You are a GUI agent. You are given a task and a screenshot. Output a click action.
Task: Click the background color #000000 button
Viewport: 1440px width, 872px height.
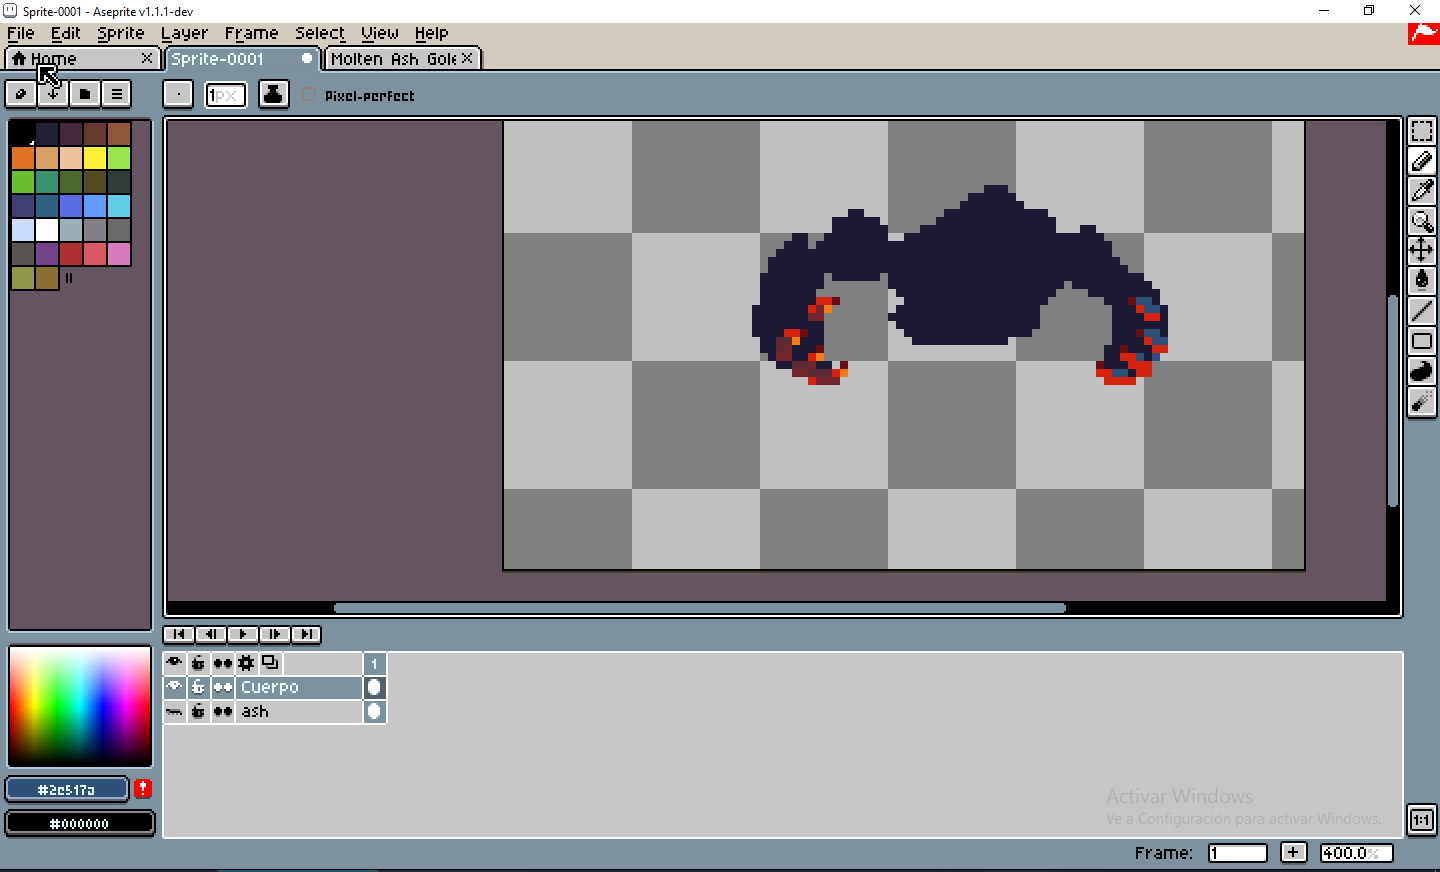click(x=80, y=824)
